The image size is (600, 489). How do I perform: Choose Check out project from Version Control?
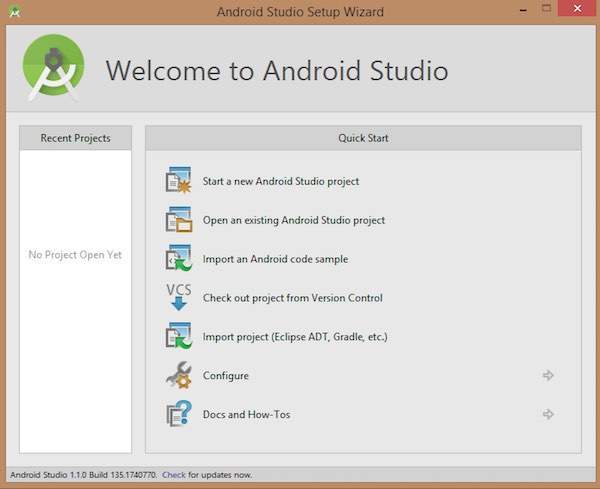pyautogui.click(x=292, y=298)
